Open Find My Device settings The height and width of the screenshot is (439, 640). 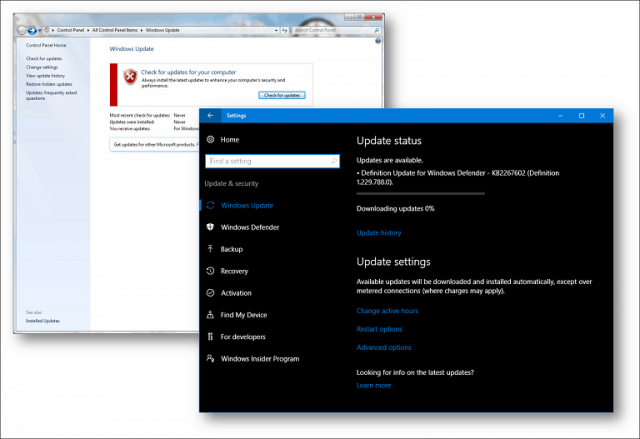coord(244,315)
